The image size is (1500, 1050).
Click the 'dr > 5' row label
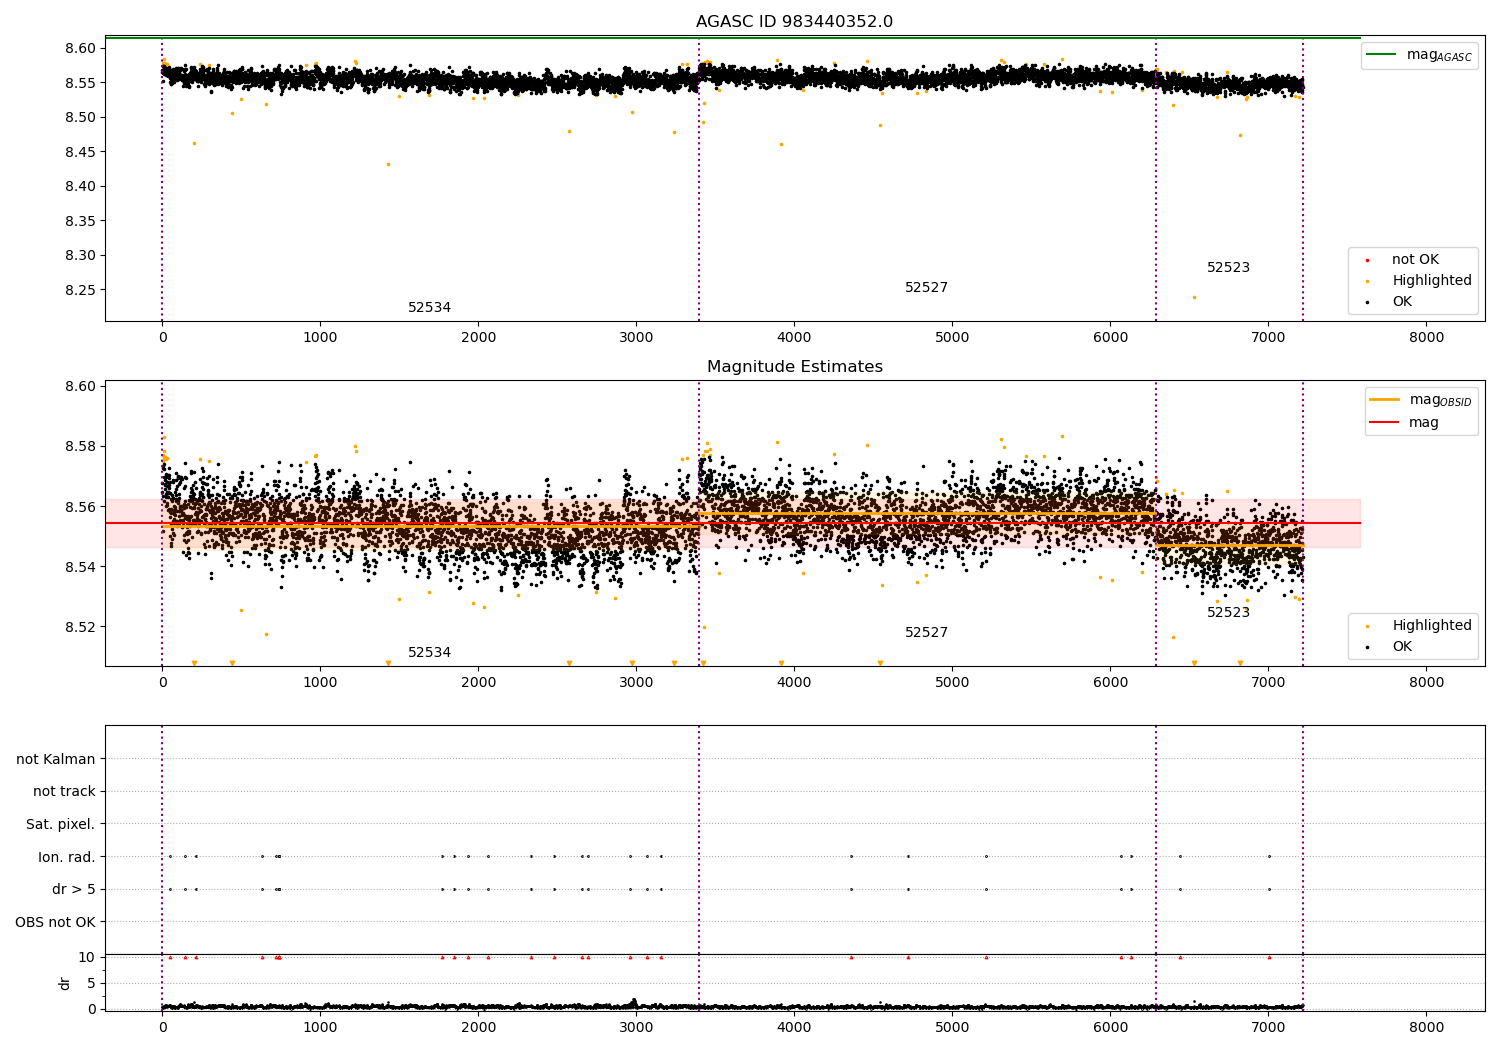pyautogui.click(x=74, y=890)
